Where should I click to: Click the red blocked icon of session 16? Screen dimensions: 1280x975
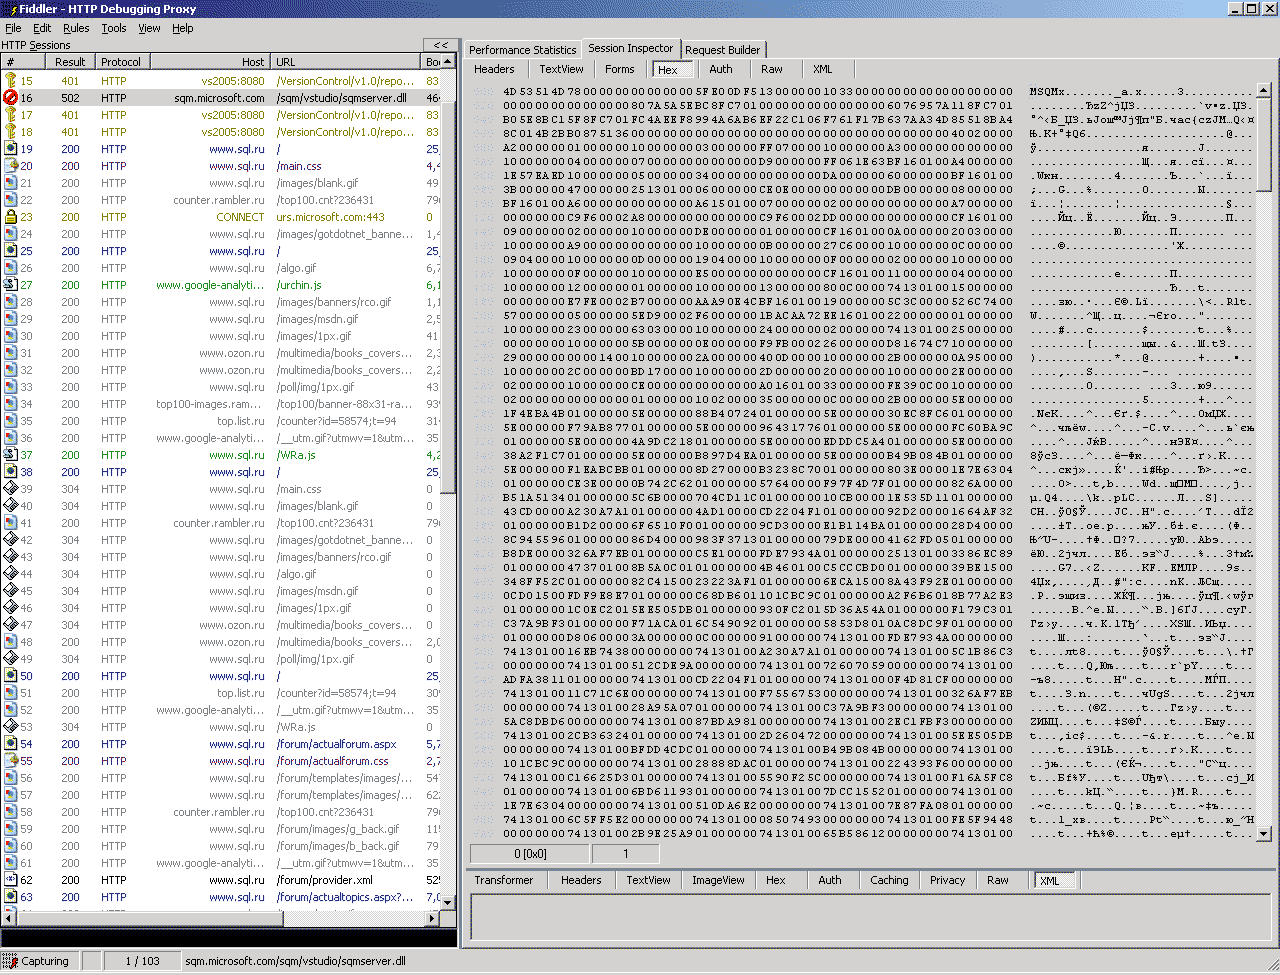click(11, 98)
